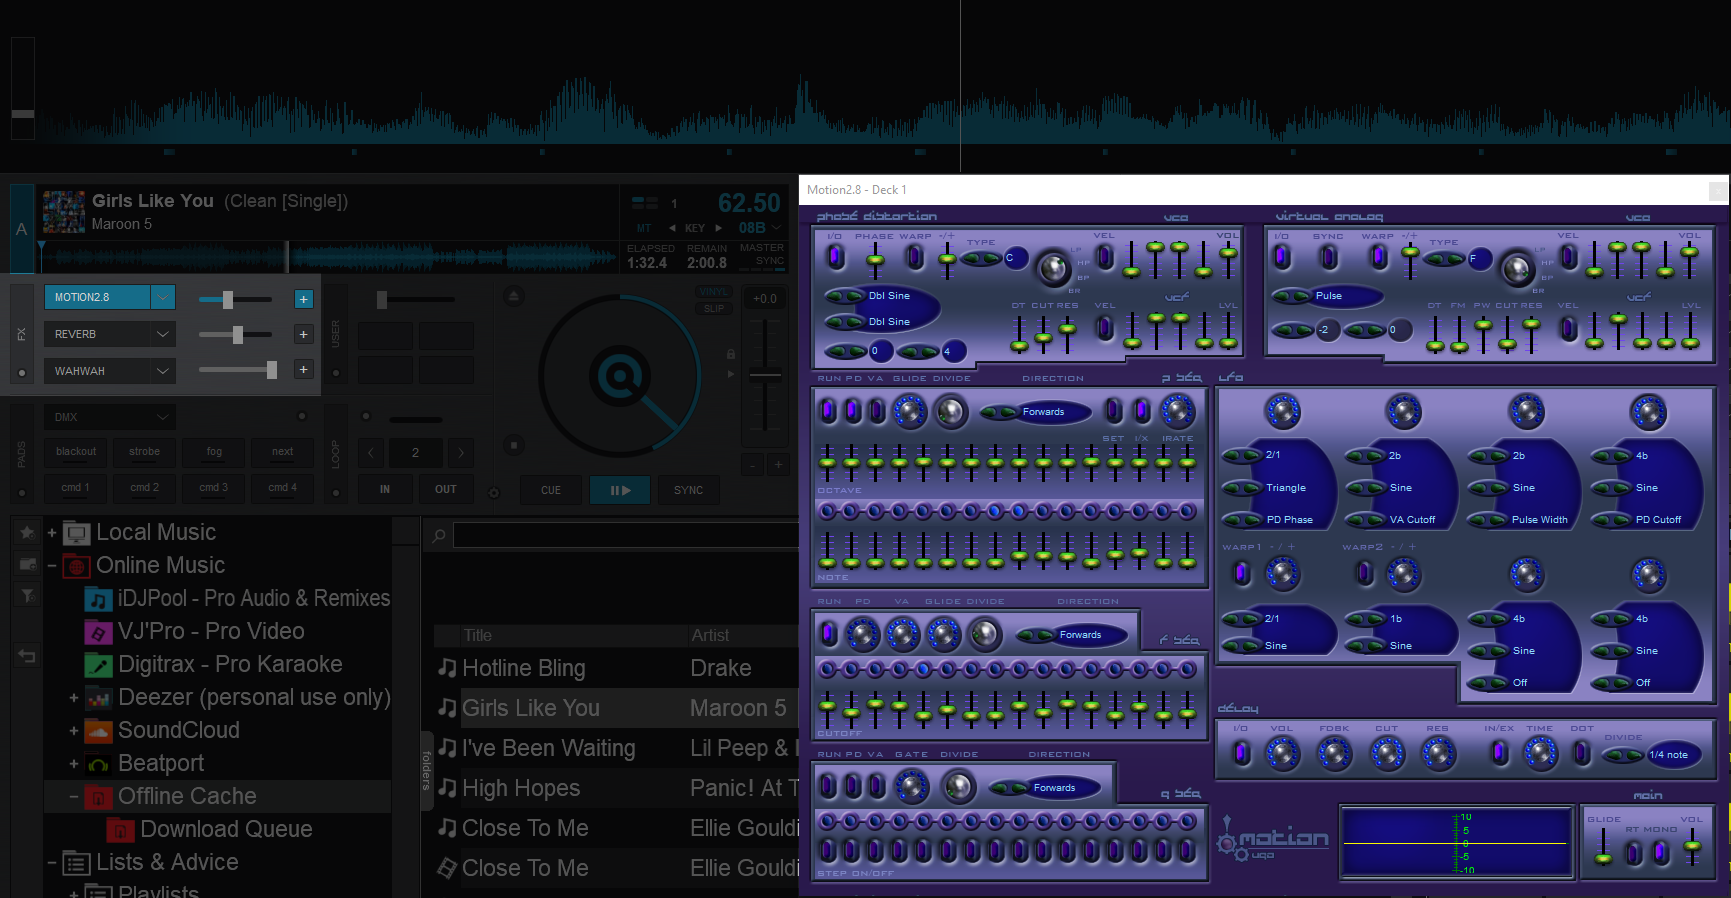The height and width of the screenshot is (898, 1731).
Task: Click the WAHWAH effect amount slider
Action: [x=238, y=370]
